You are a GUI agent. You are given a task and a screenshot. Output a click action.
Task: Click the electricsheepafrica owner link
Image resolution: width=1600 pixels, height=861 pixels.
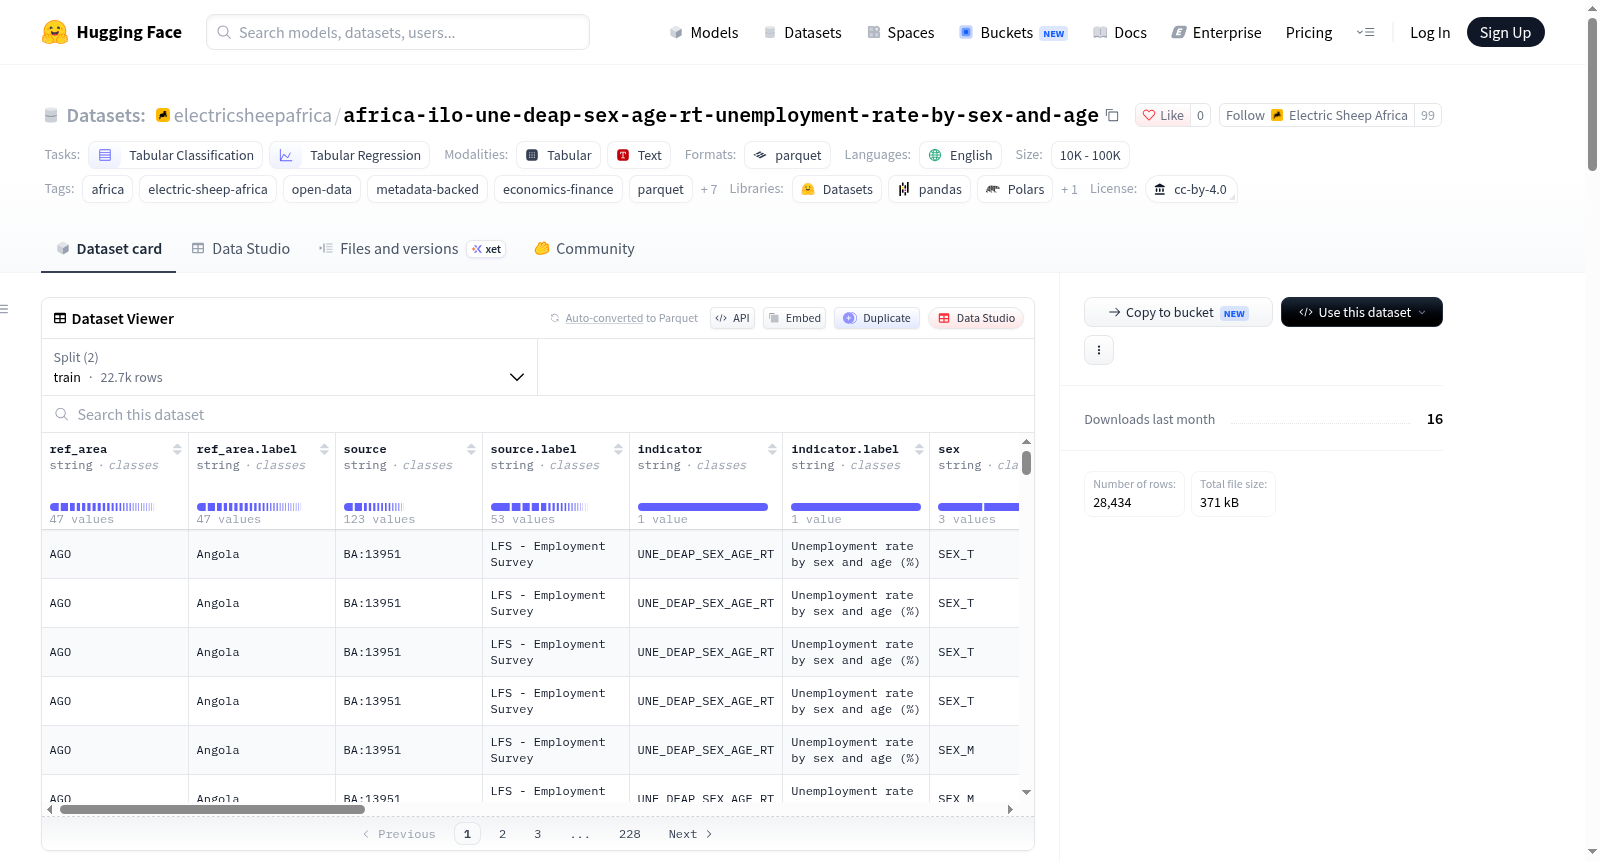point(253,115)
